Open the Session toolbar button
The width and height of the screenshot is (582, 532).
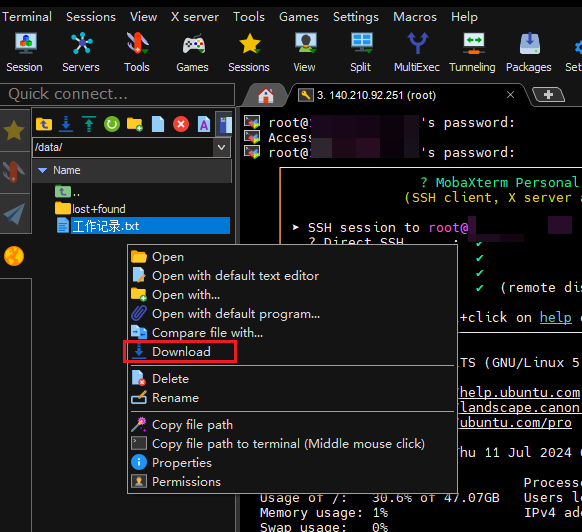click(x=24, y=52)
